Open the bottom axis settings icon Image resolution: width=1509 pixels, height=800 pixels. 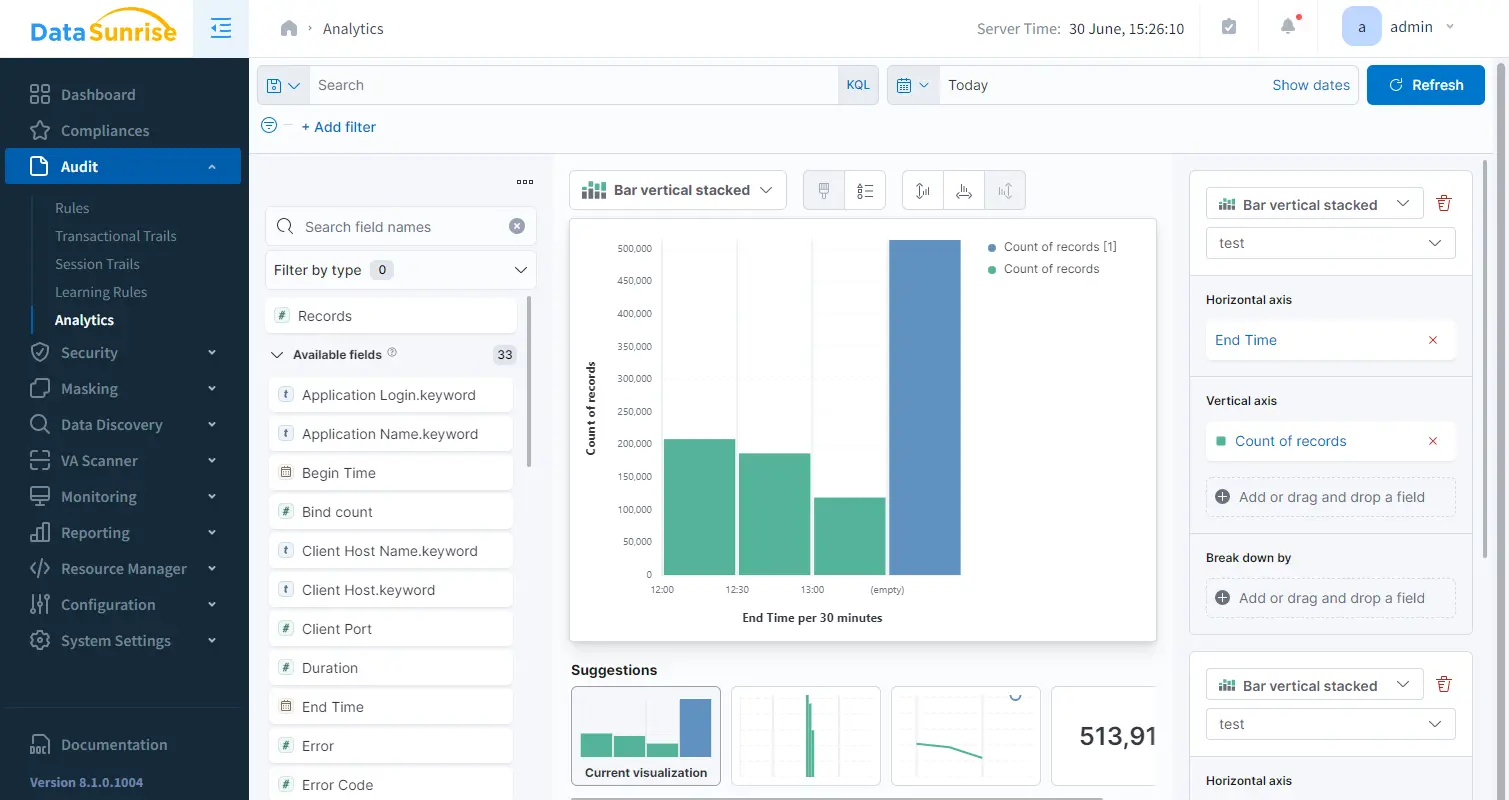click(964, 190)
